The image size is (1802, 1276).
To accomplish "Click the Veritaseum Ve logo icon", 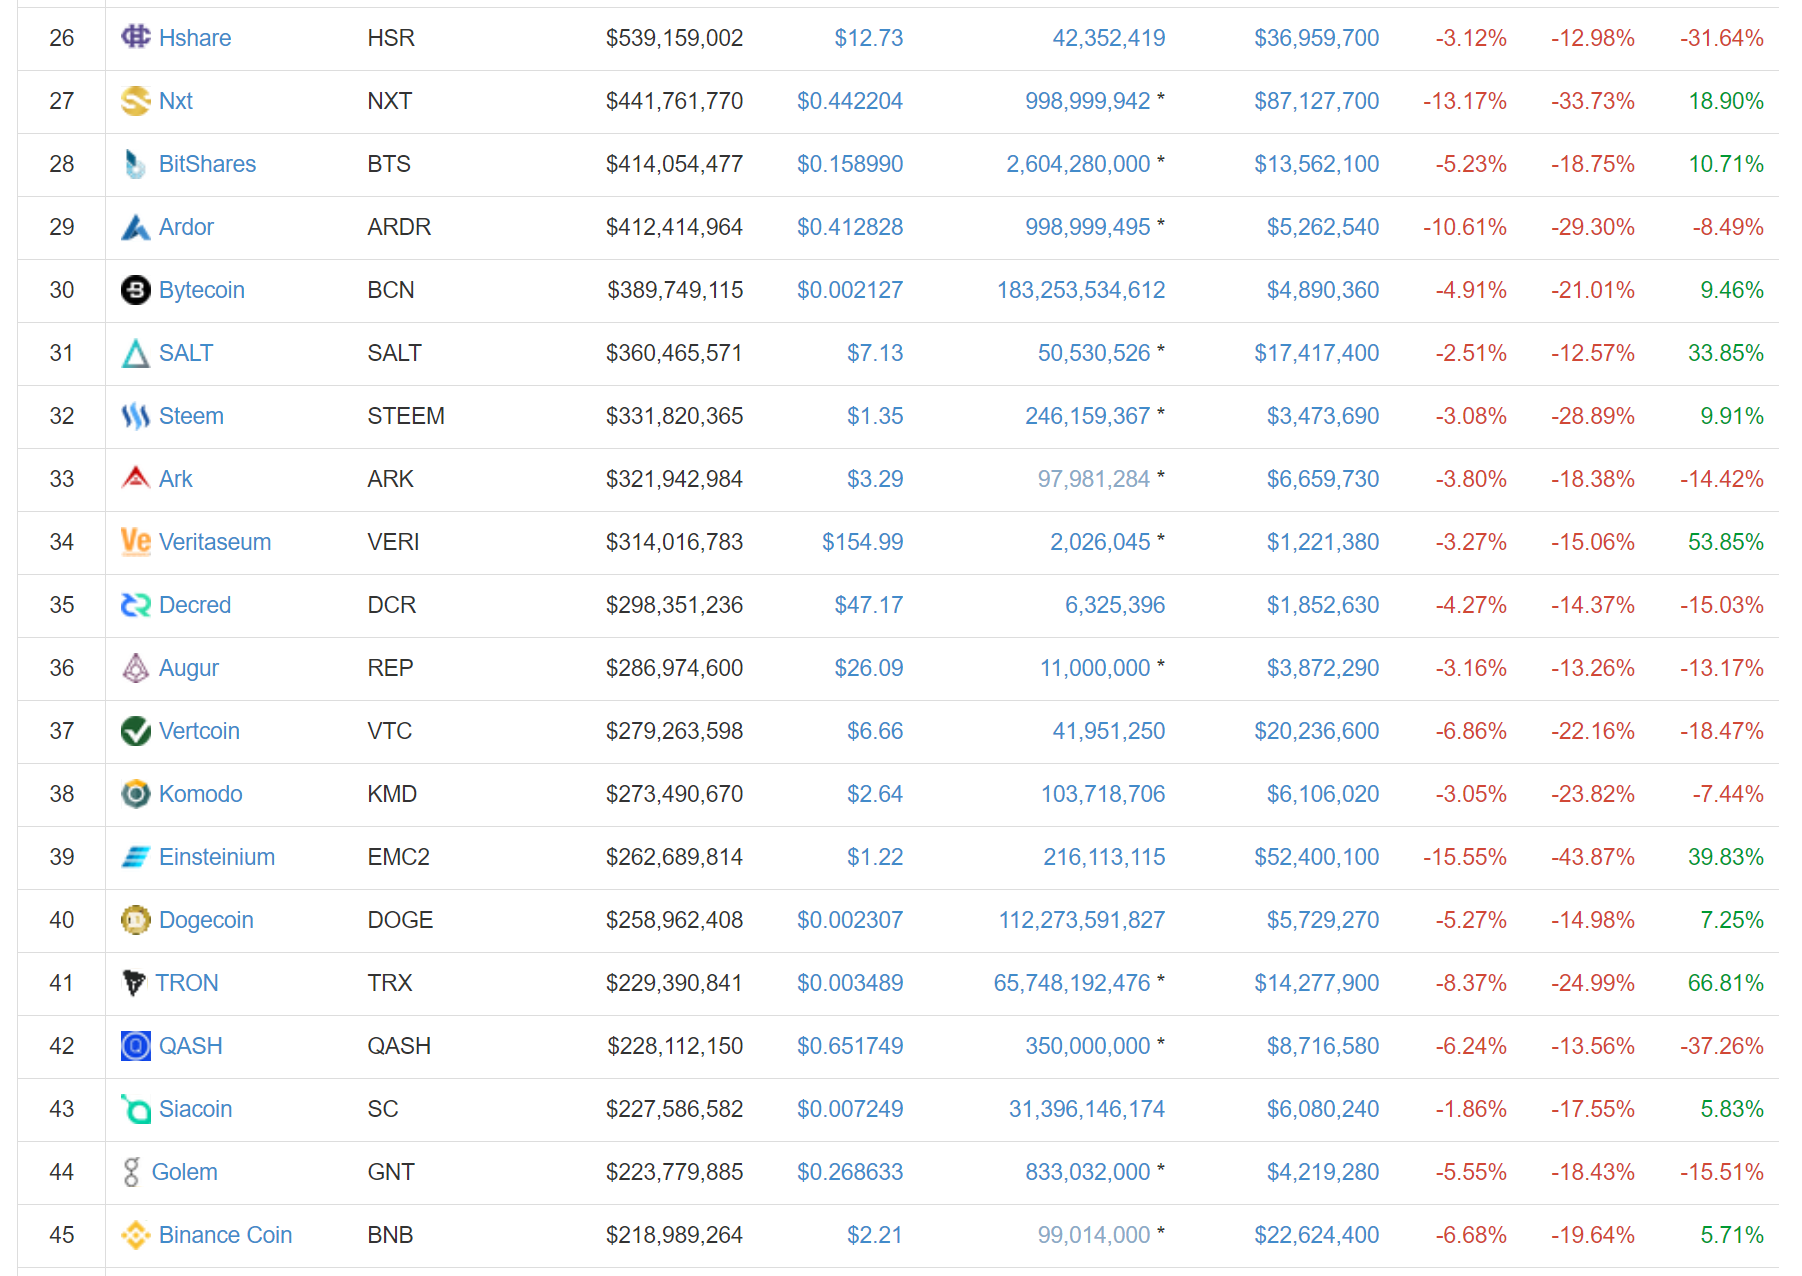I will point(135,542).
